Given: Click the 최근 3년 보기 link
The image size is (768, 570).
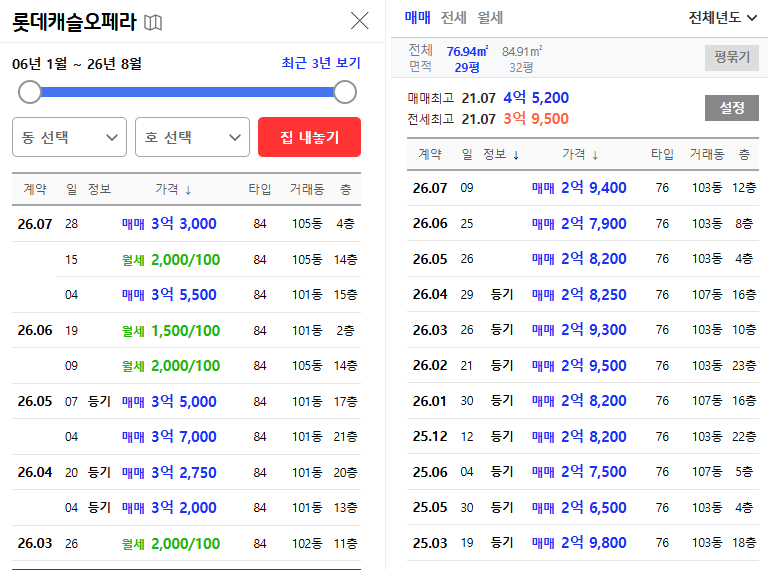Looking at the screenshot, I should (321, 63).
